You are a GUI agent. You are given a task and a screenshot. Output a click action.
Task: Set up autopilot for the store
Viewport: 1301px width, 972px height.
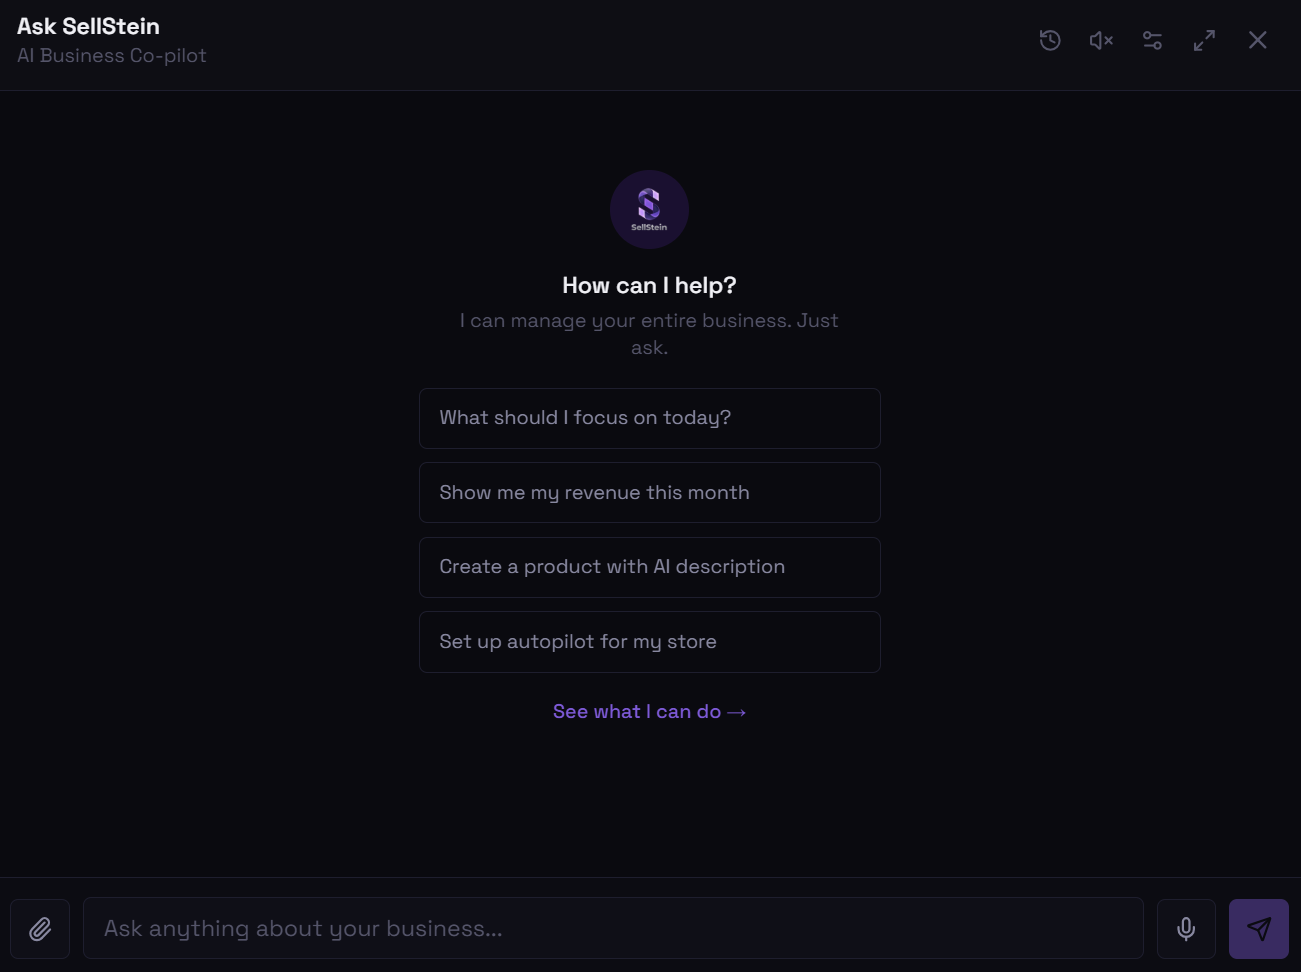[x=649, y=641]
